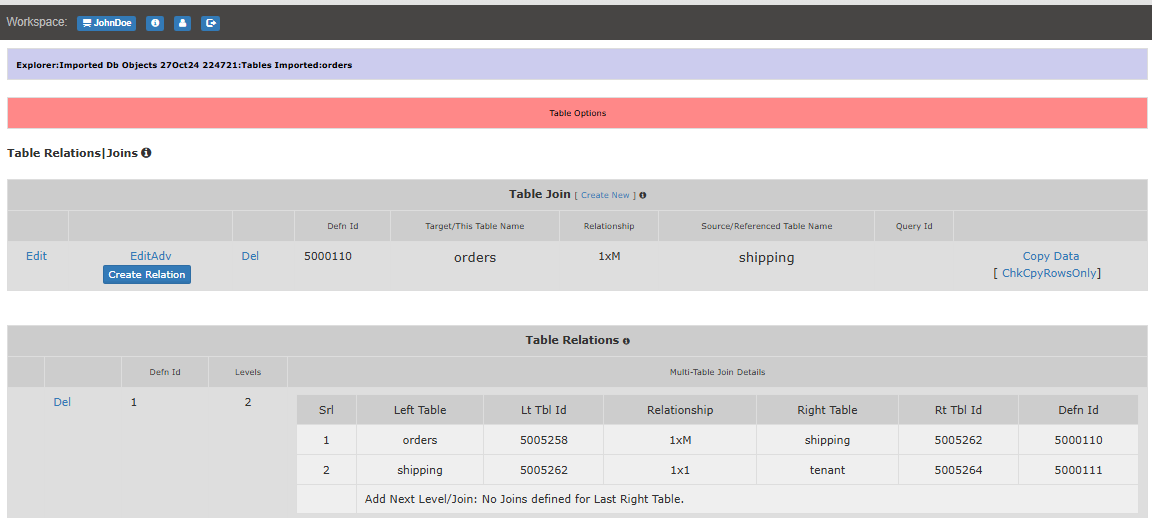Image resolution: width=1152 pixels, height=518 pixels.
Task: Click the left table cell orders in row 1
Action: 420,440
